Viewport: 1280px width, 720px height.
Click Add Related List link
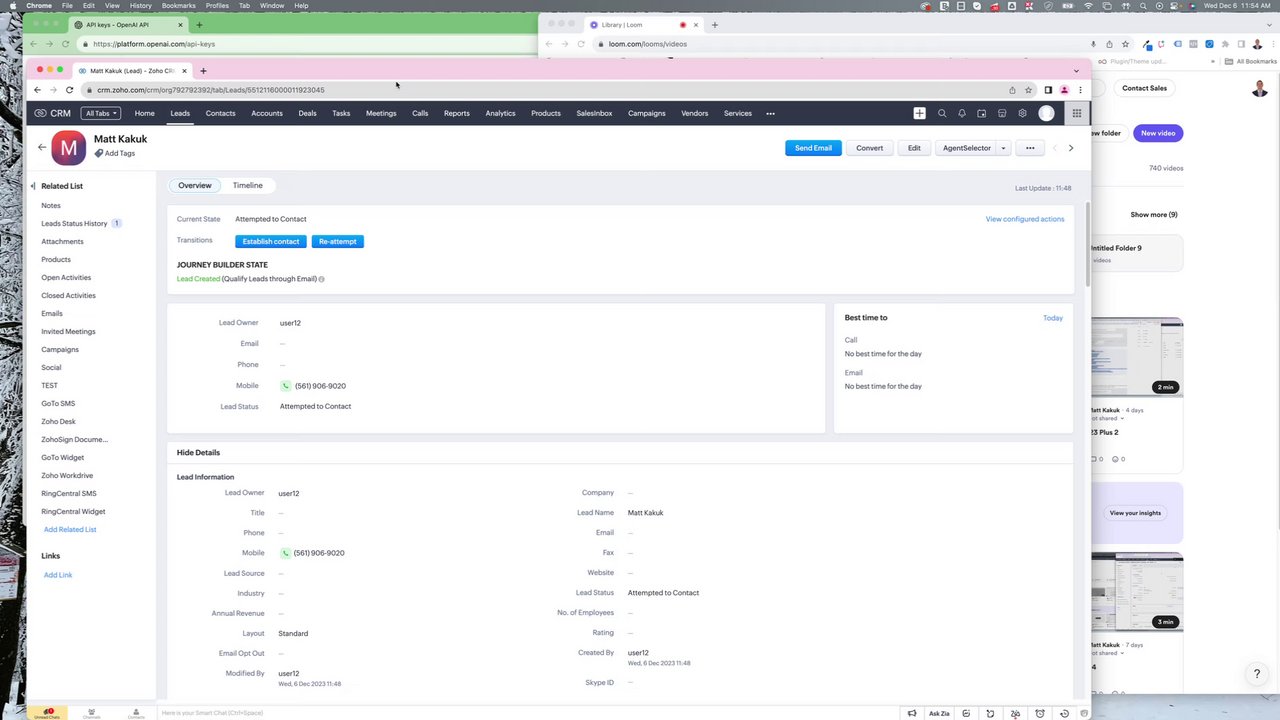[70, 529]
